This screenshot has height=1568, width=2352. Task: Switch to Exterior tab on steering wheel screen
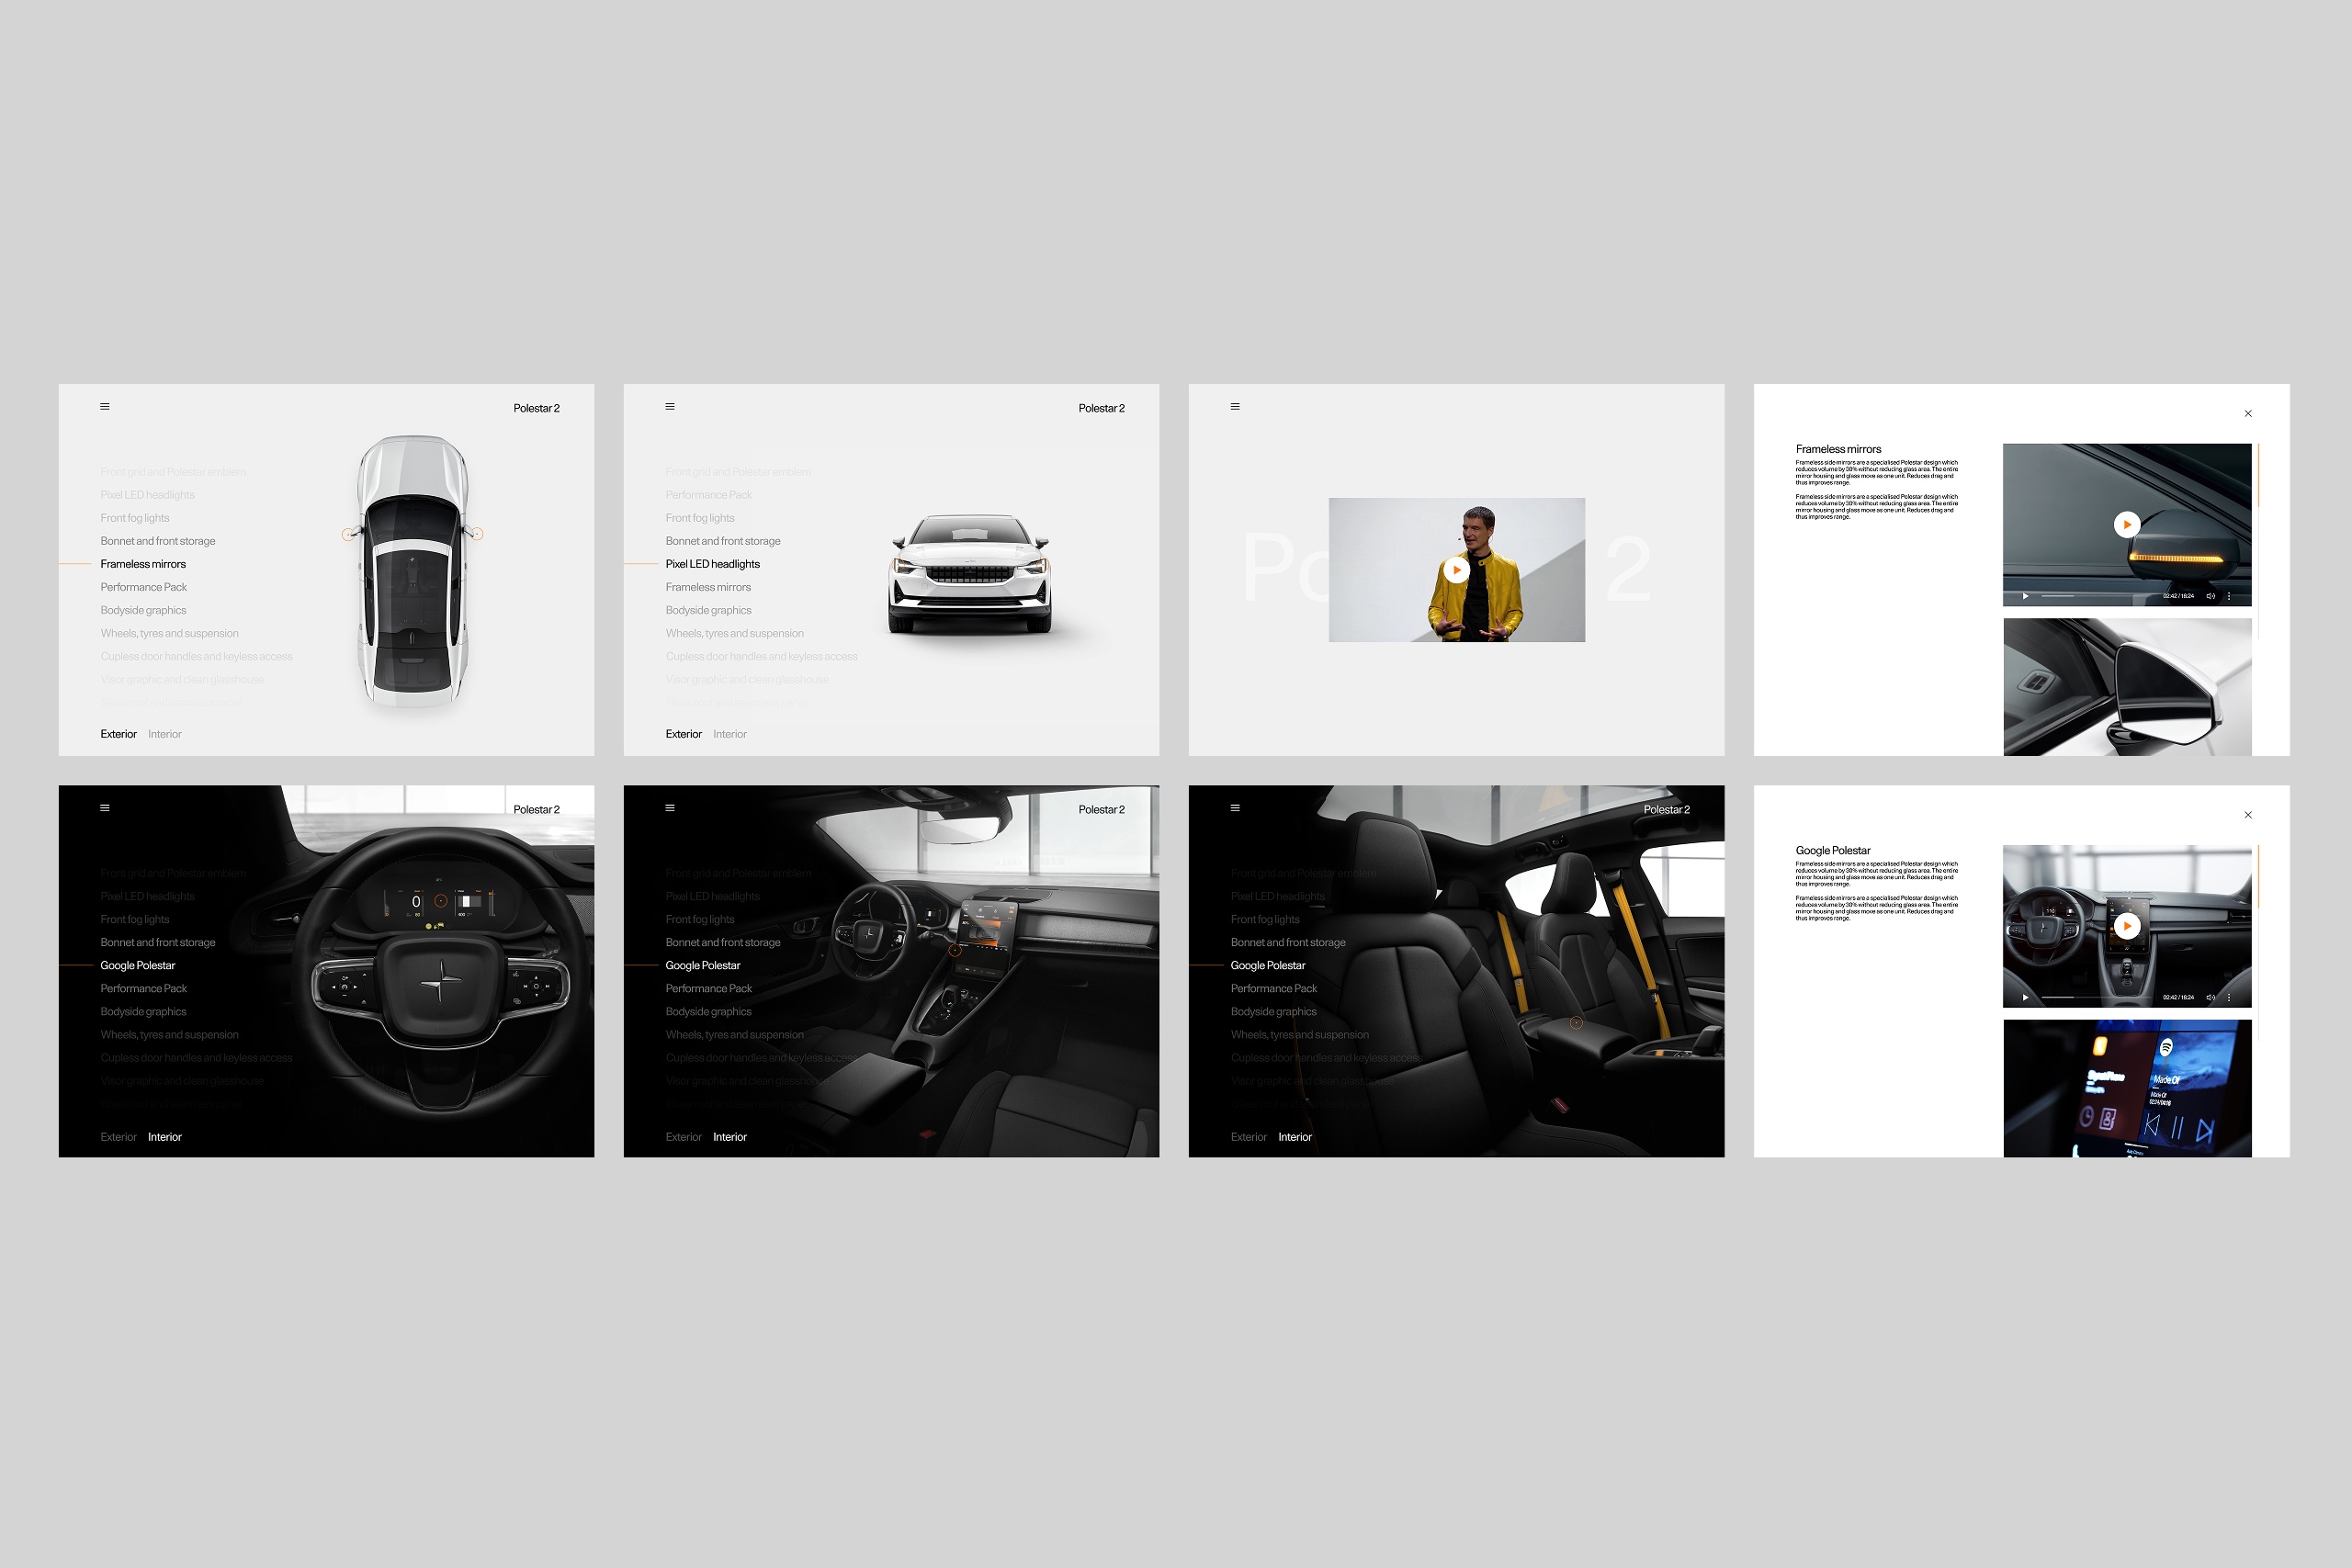118,1137
